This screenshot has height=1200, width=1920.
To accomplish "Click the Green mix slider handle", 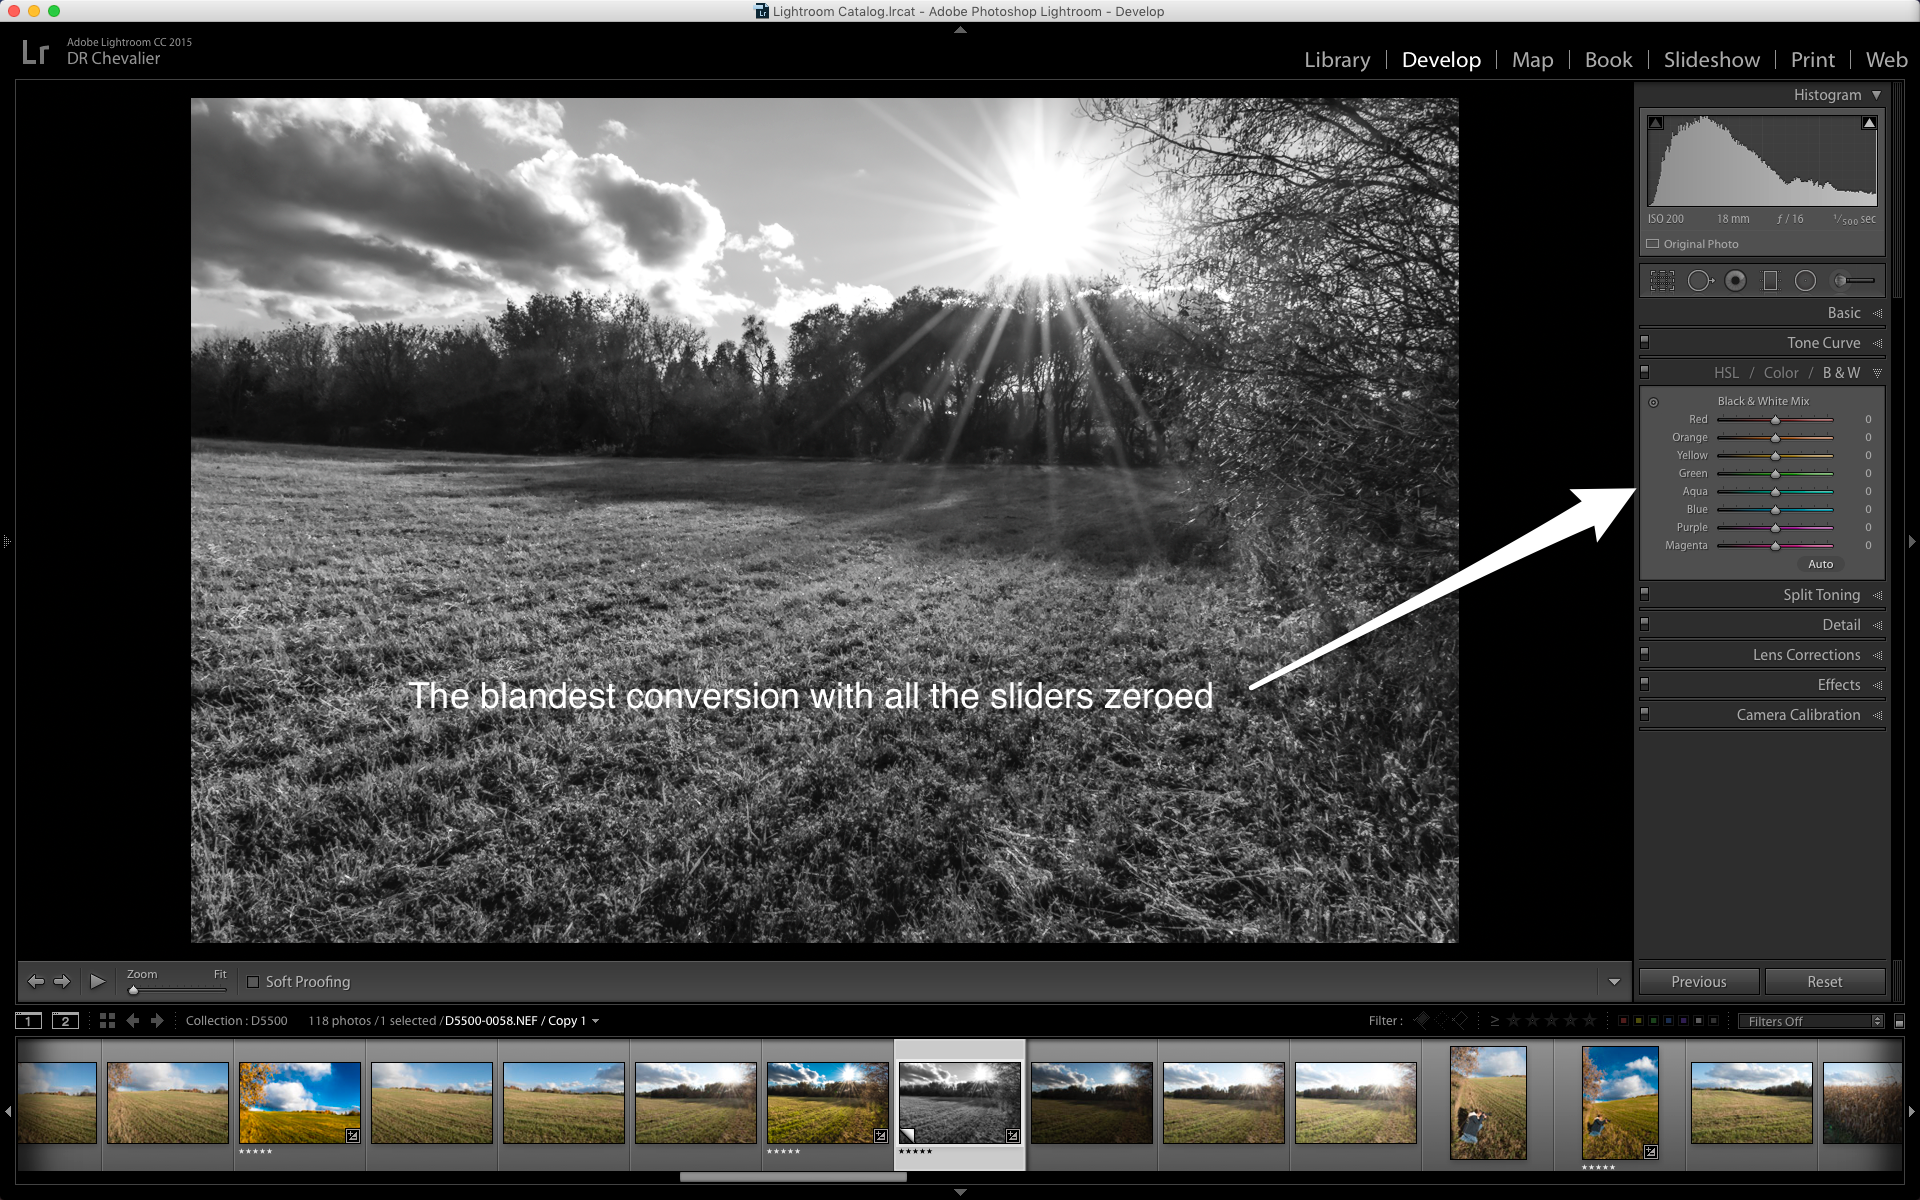I will (x=1775, y=474).
